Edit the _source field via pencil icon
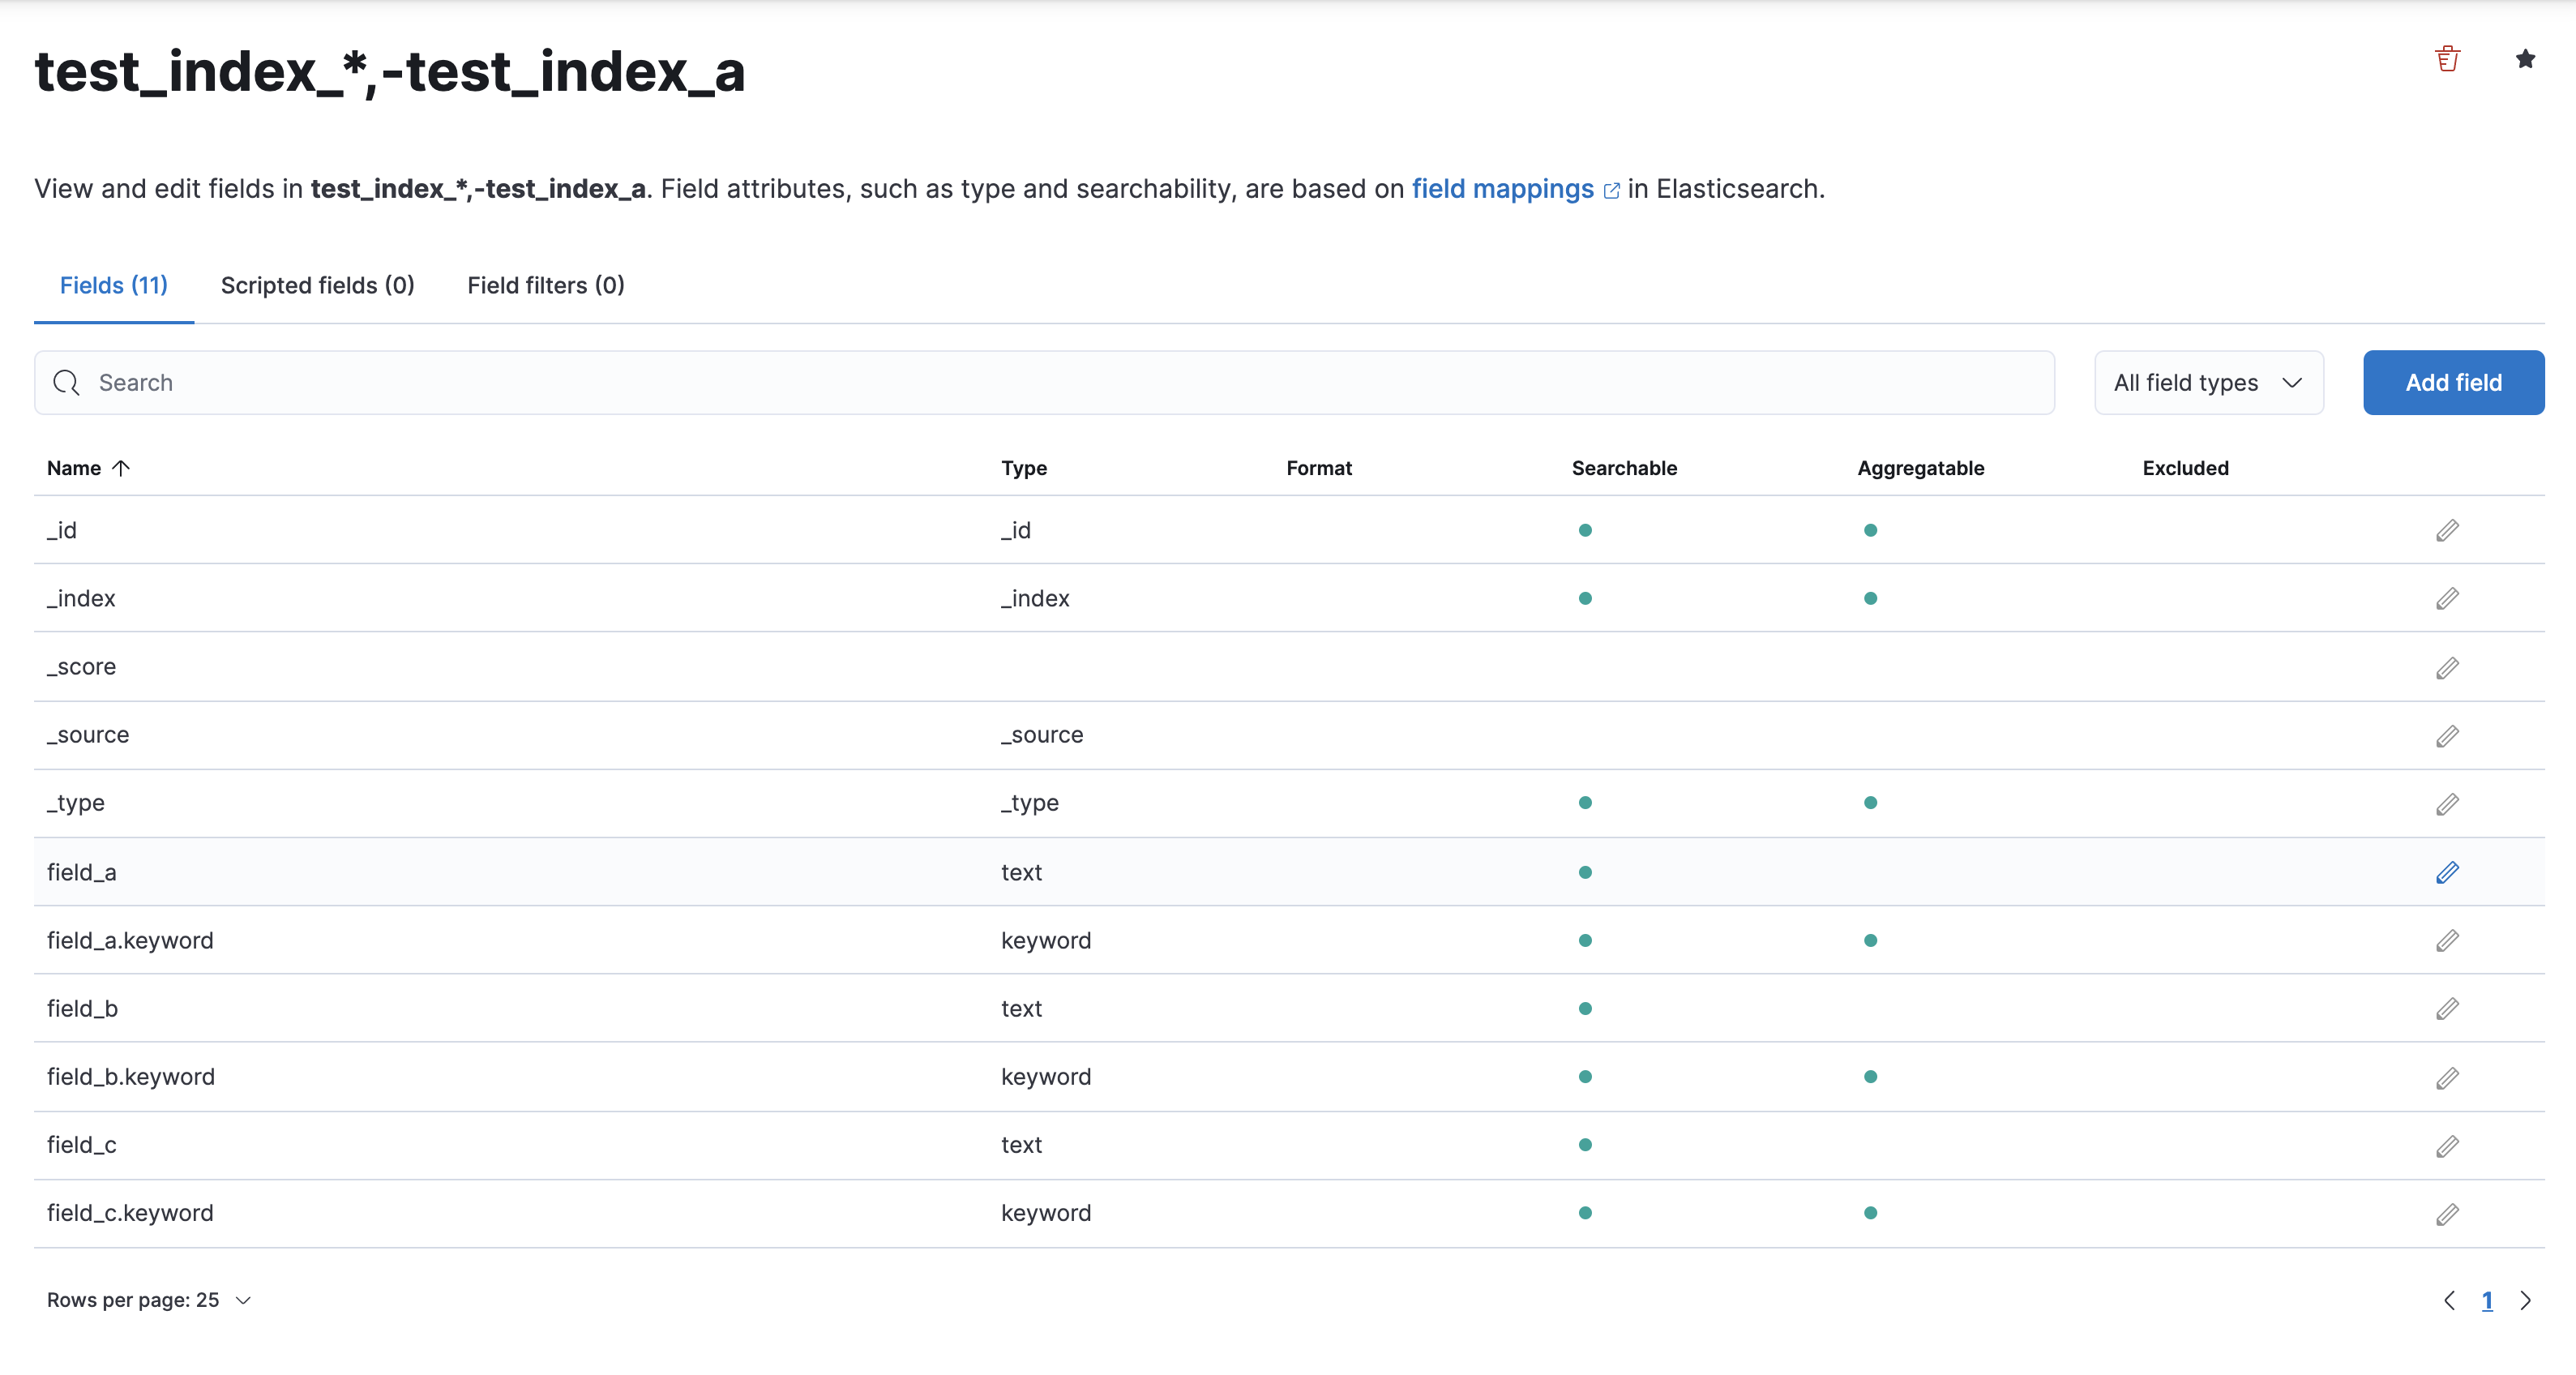The image size is (2576, 1375). [2448, 735]
